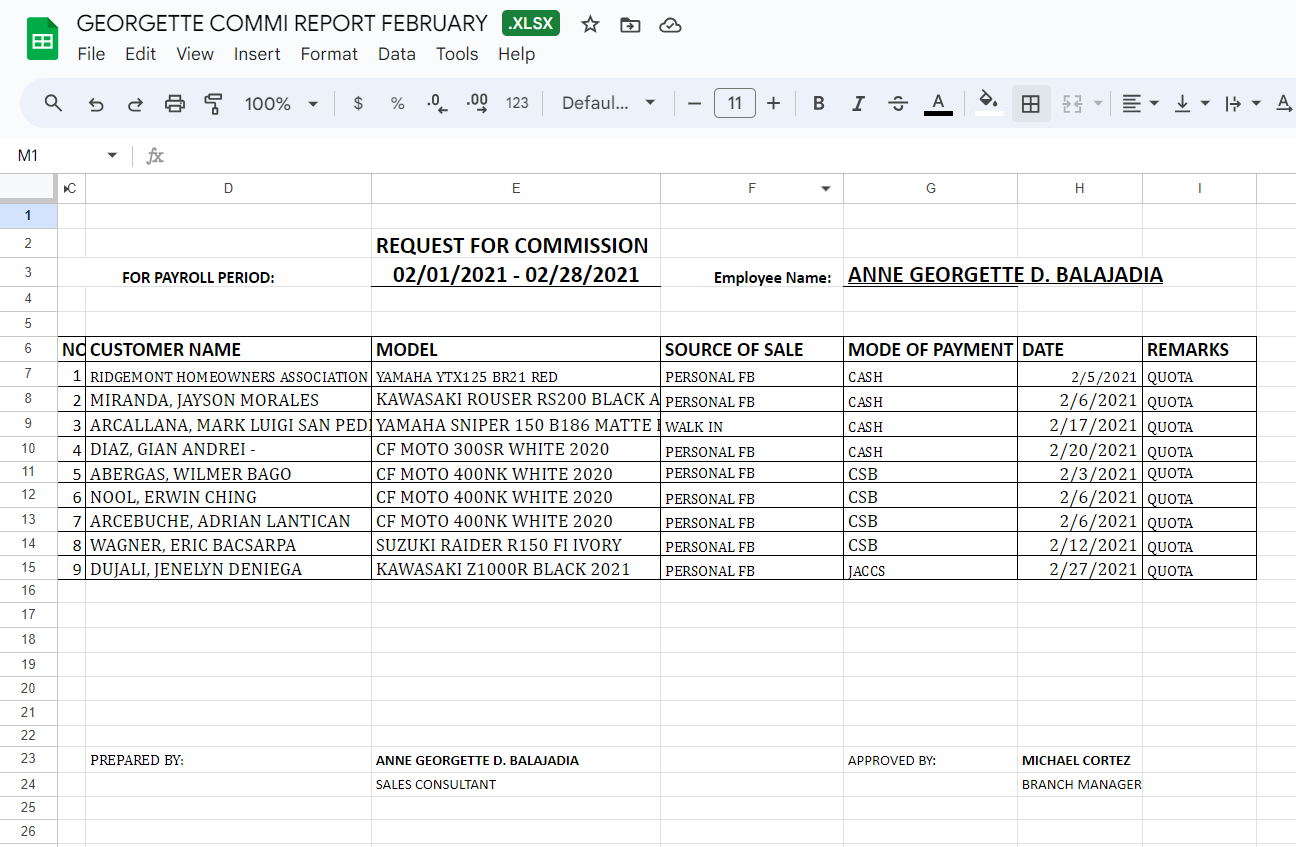Open vertical align dropdown
This screenshot has height=847, width=1296.
click(1191, 103)
